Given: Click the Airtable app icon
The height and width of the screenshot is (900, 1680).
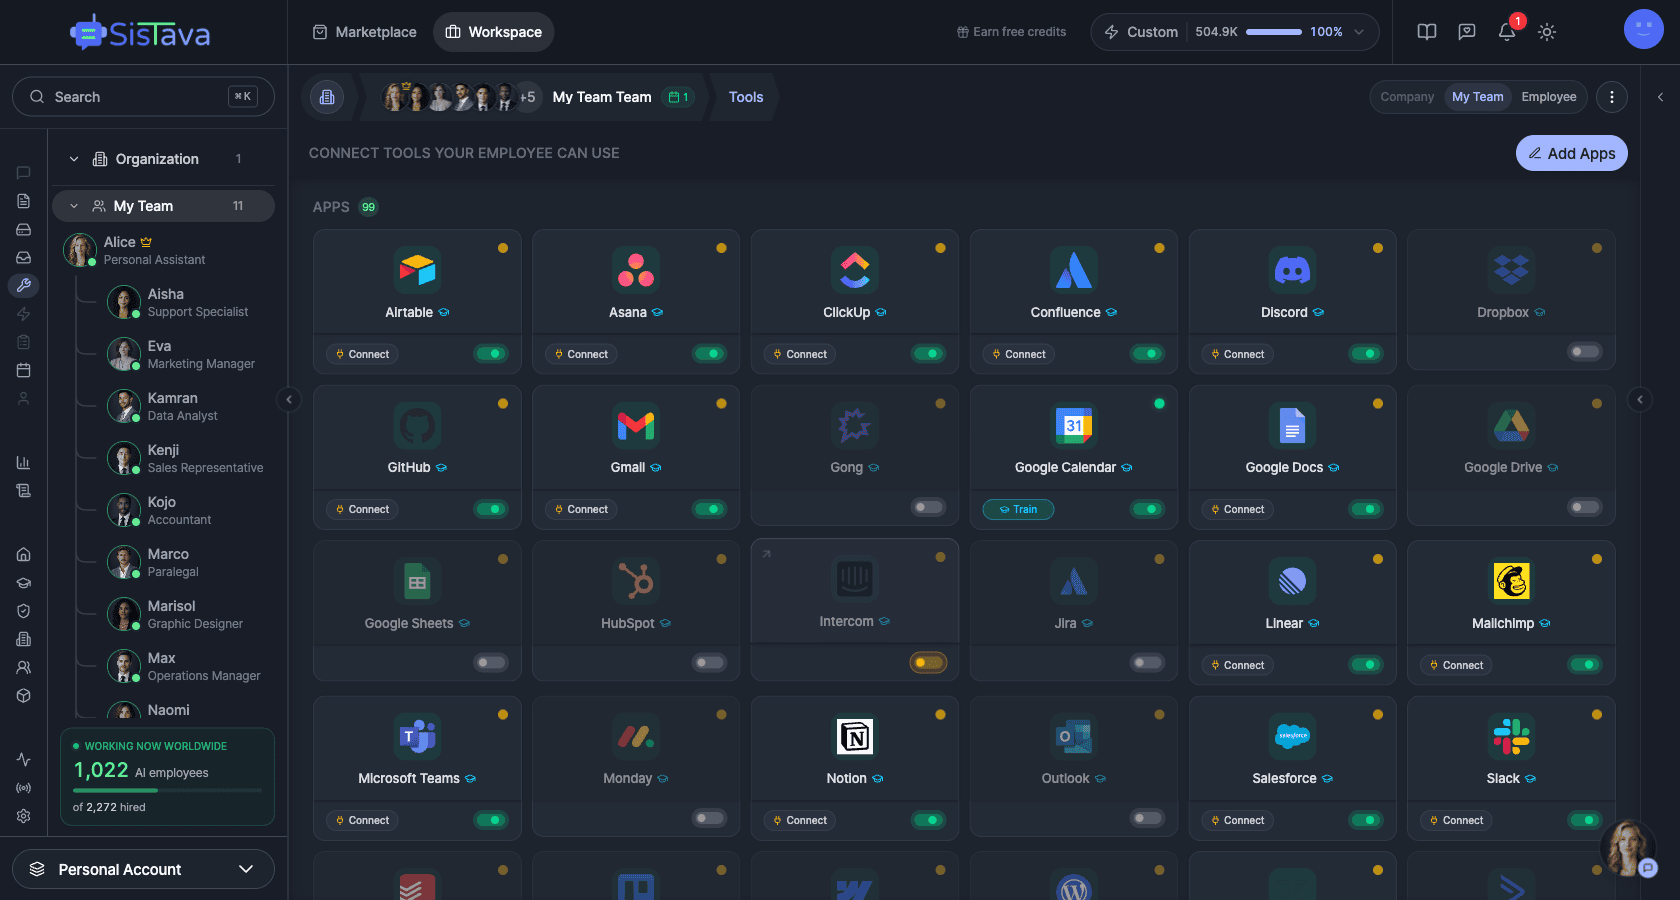Looking at the screenshot, I should click(417, 270).
